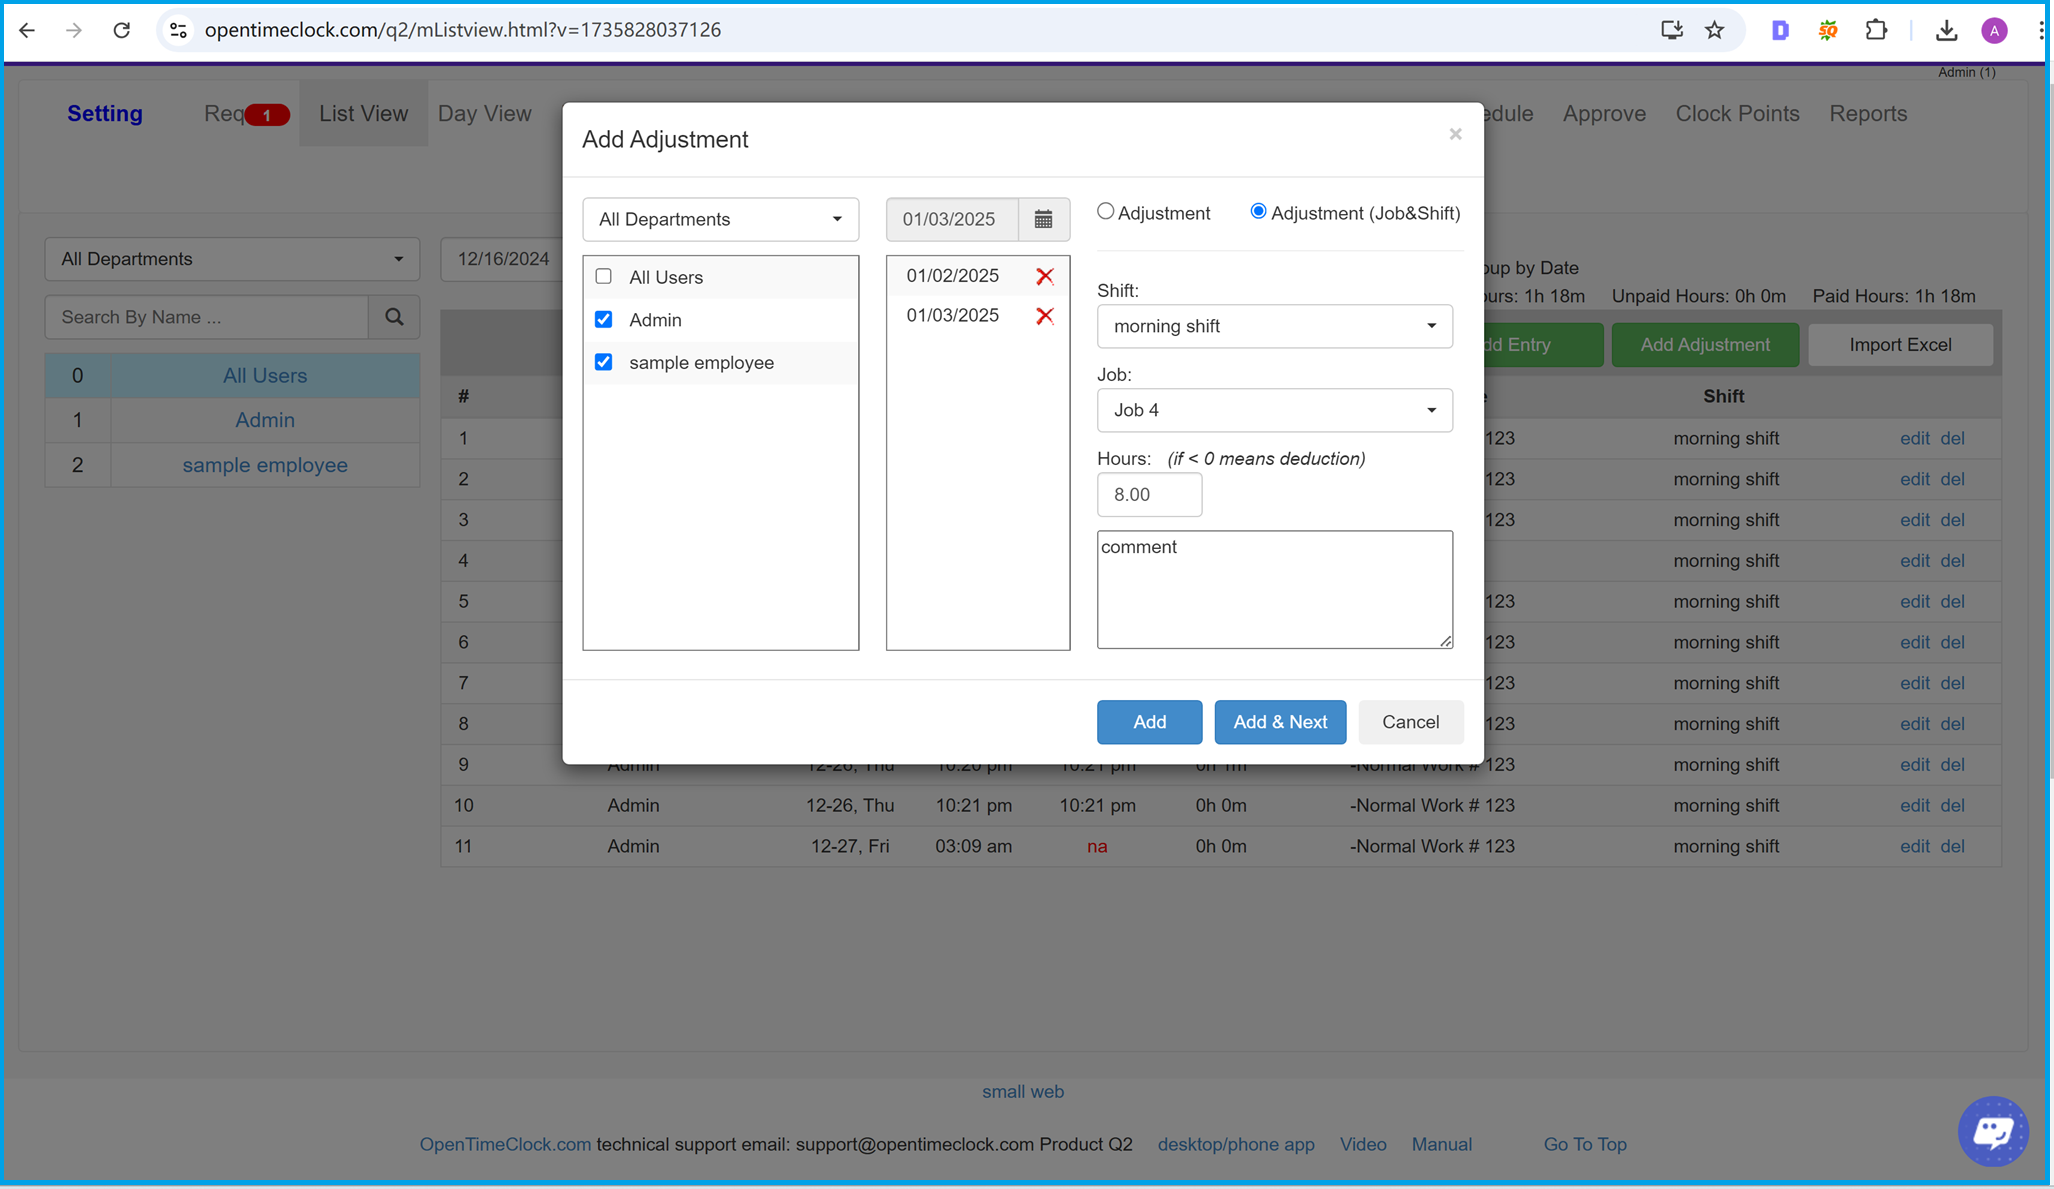This screenshot has width=2054, height=1189.
Task: Select Admin in the sidebar user list
Action: [264, 420]
